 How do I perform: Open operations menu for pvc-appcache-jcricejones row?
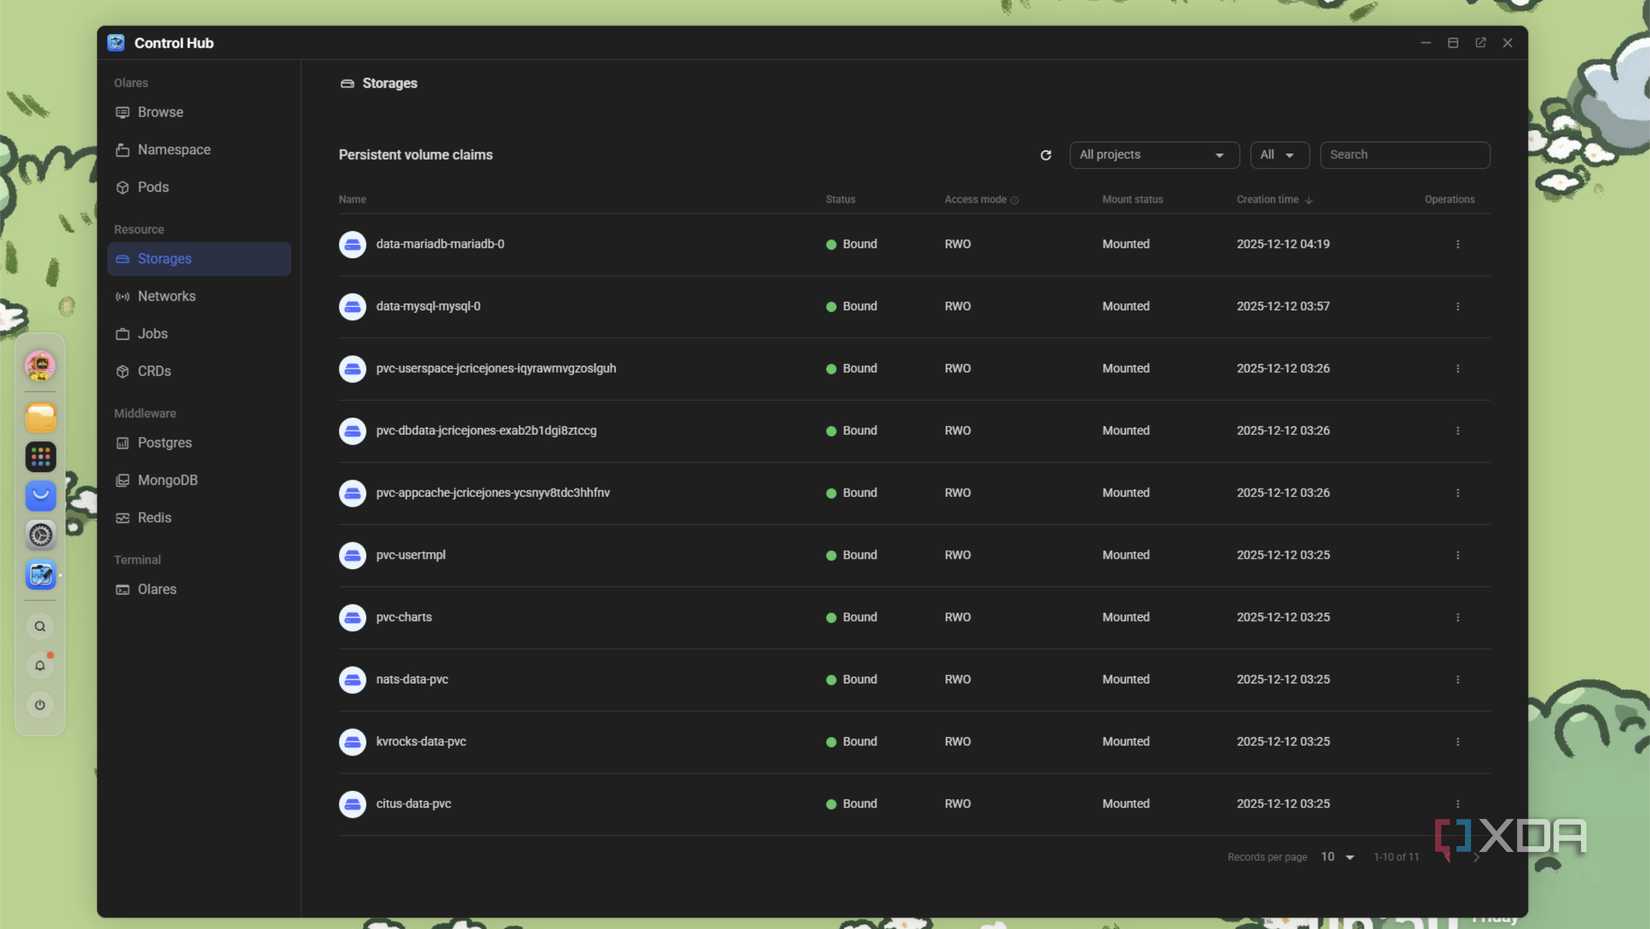click(1457, 493)
